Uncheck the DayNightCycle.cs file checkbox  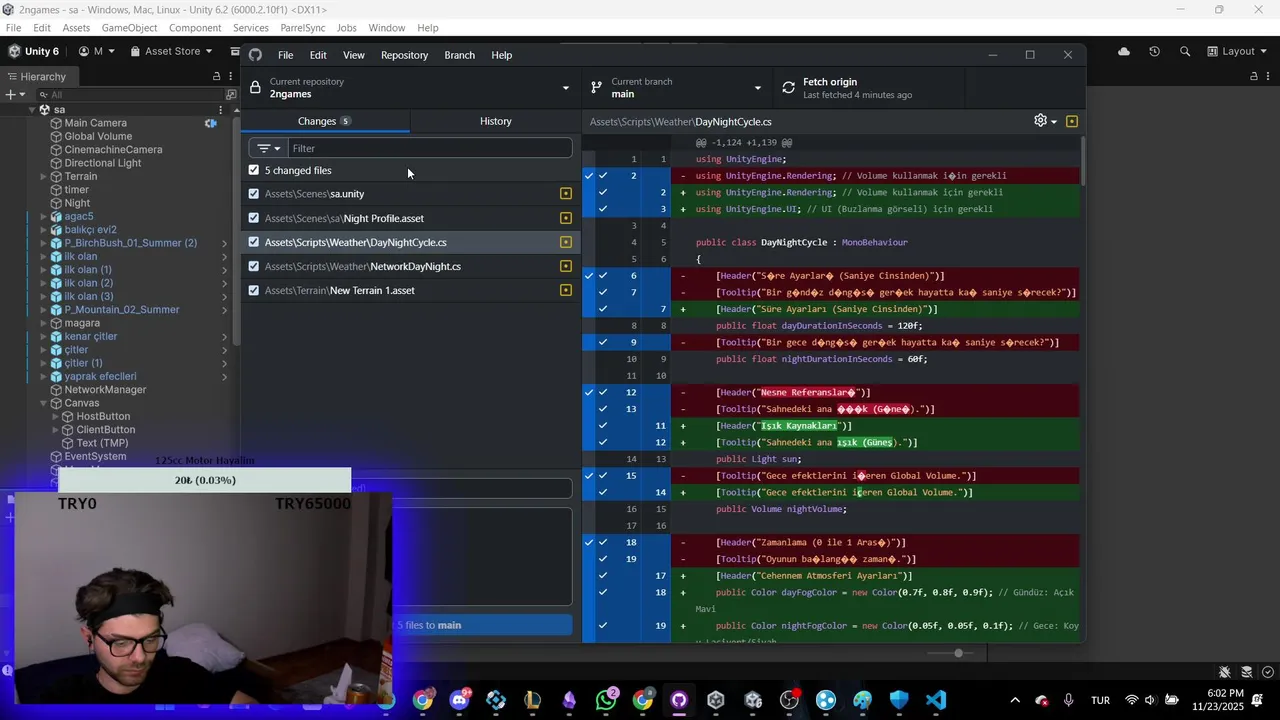(254, 242)
